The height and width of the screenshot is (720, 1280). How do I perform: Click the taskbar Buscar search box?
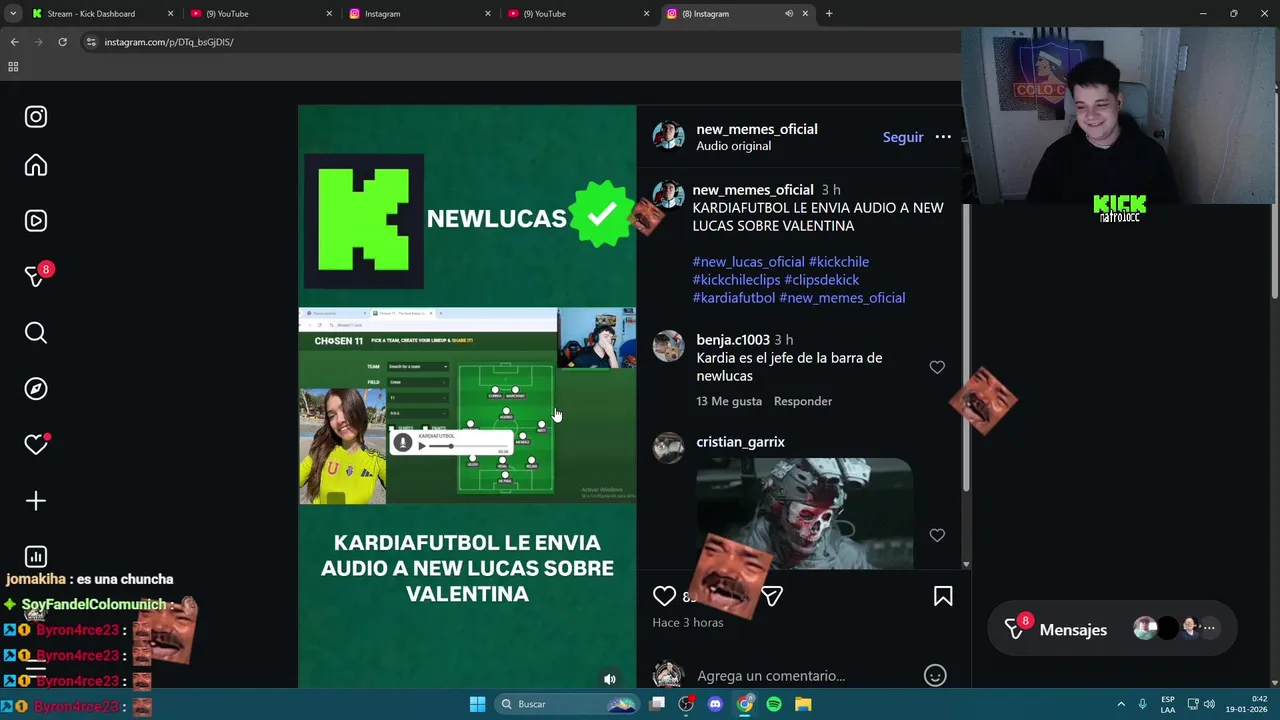(x=567, y=704)
